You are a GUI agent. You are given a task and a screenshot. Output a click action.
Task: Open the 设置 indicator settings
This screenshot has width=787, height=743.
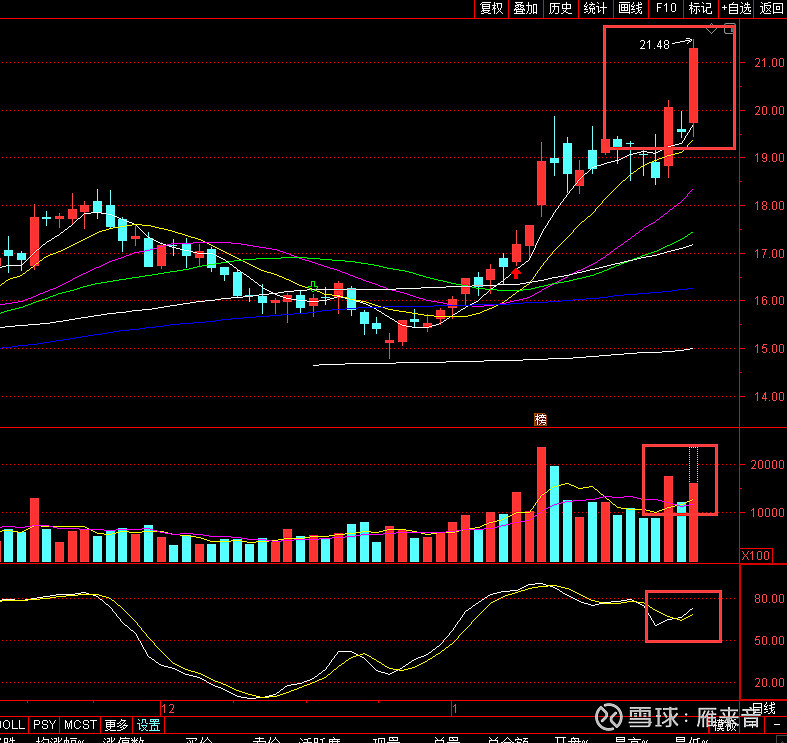[x=149, y=725]
